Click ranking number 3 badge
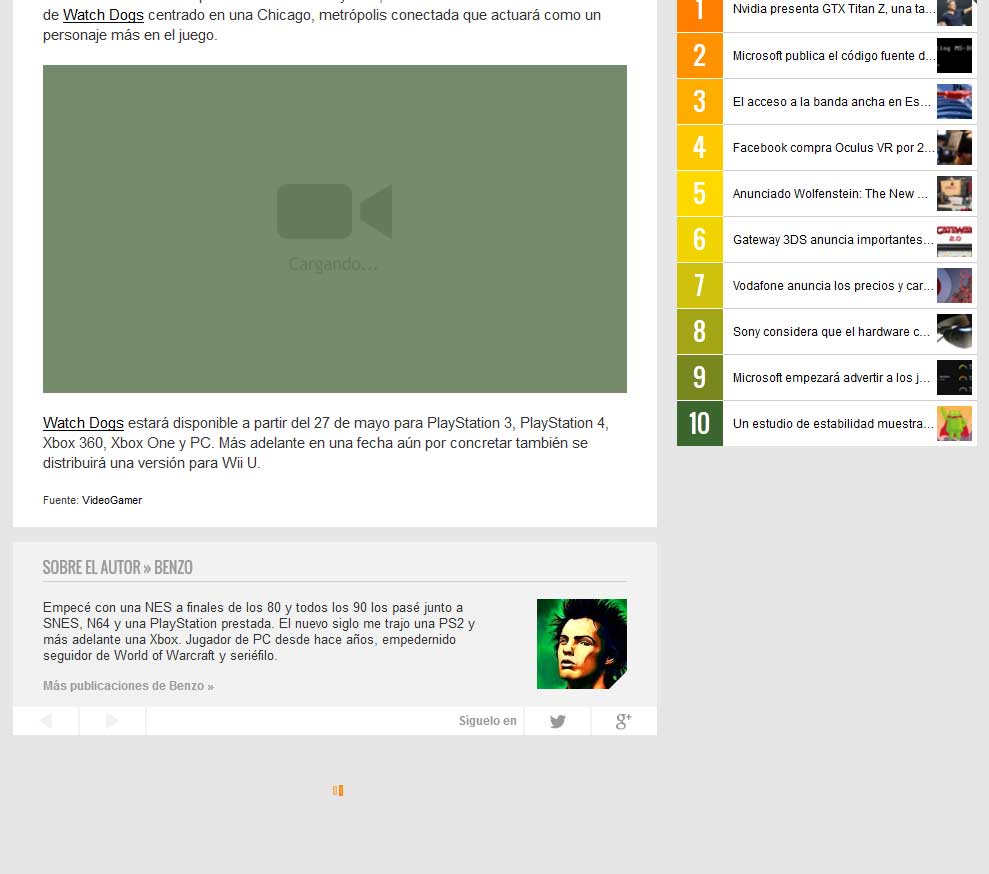Viewport: 989px width, 874px height. click(699, 102)
